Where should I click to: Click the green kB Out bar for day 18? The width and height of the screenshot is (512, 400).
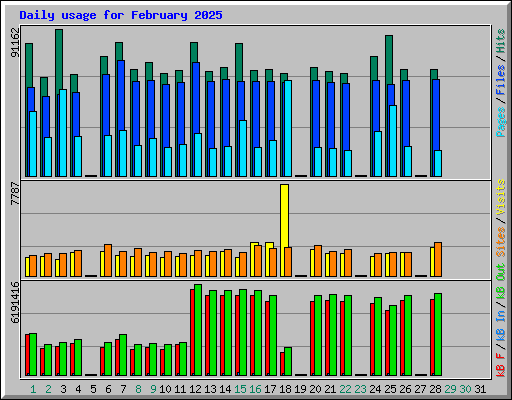pyautogui.click(x=288, y=362)
